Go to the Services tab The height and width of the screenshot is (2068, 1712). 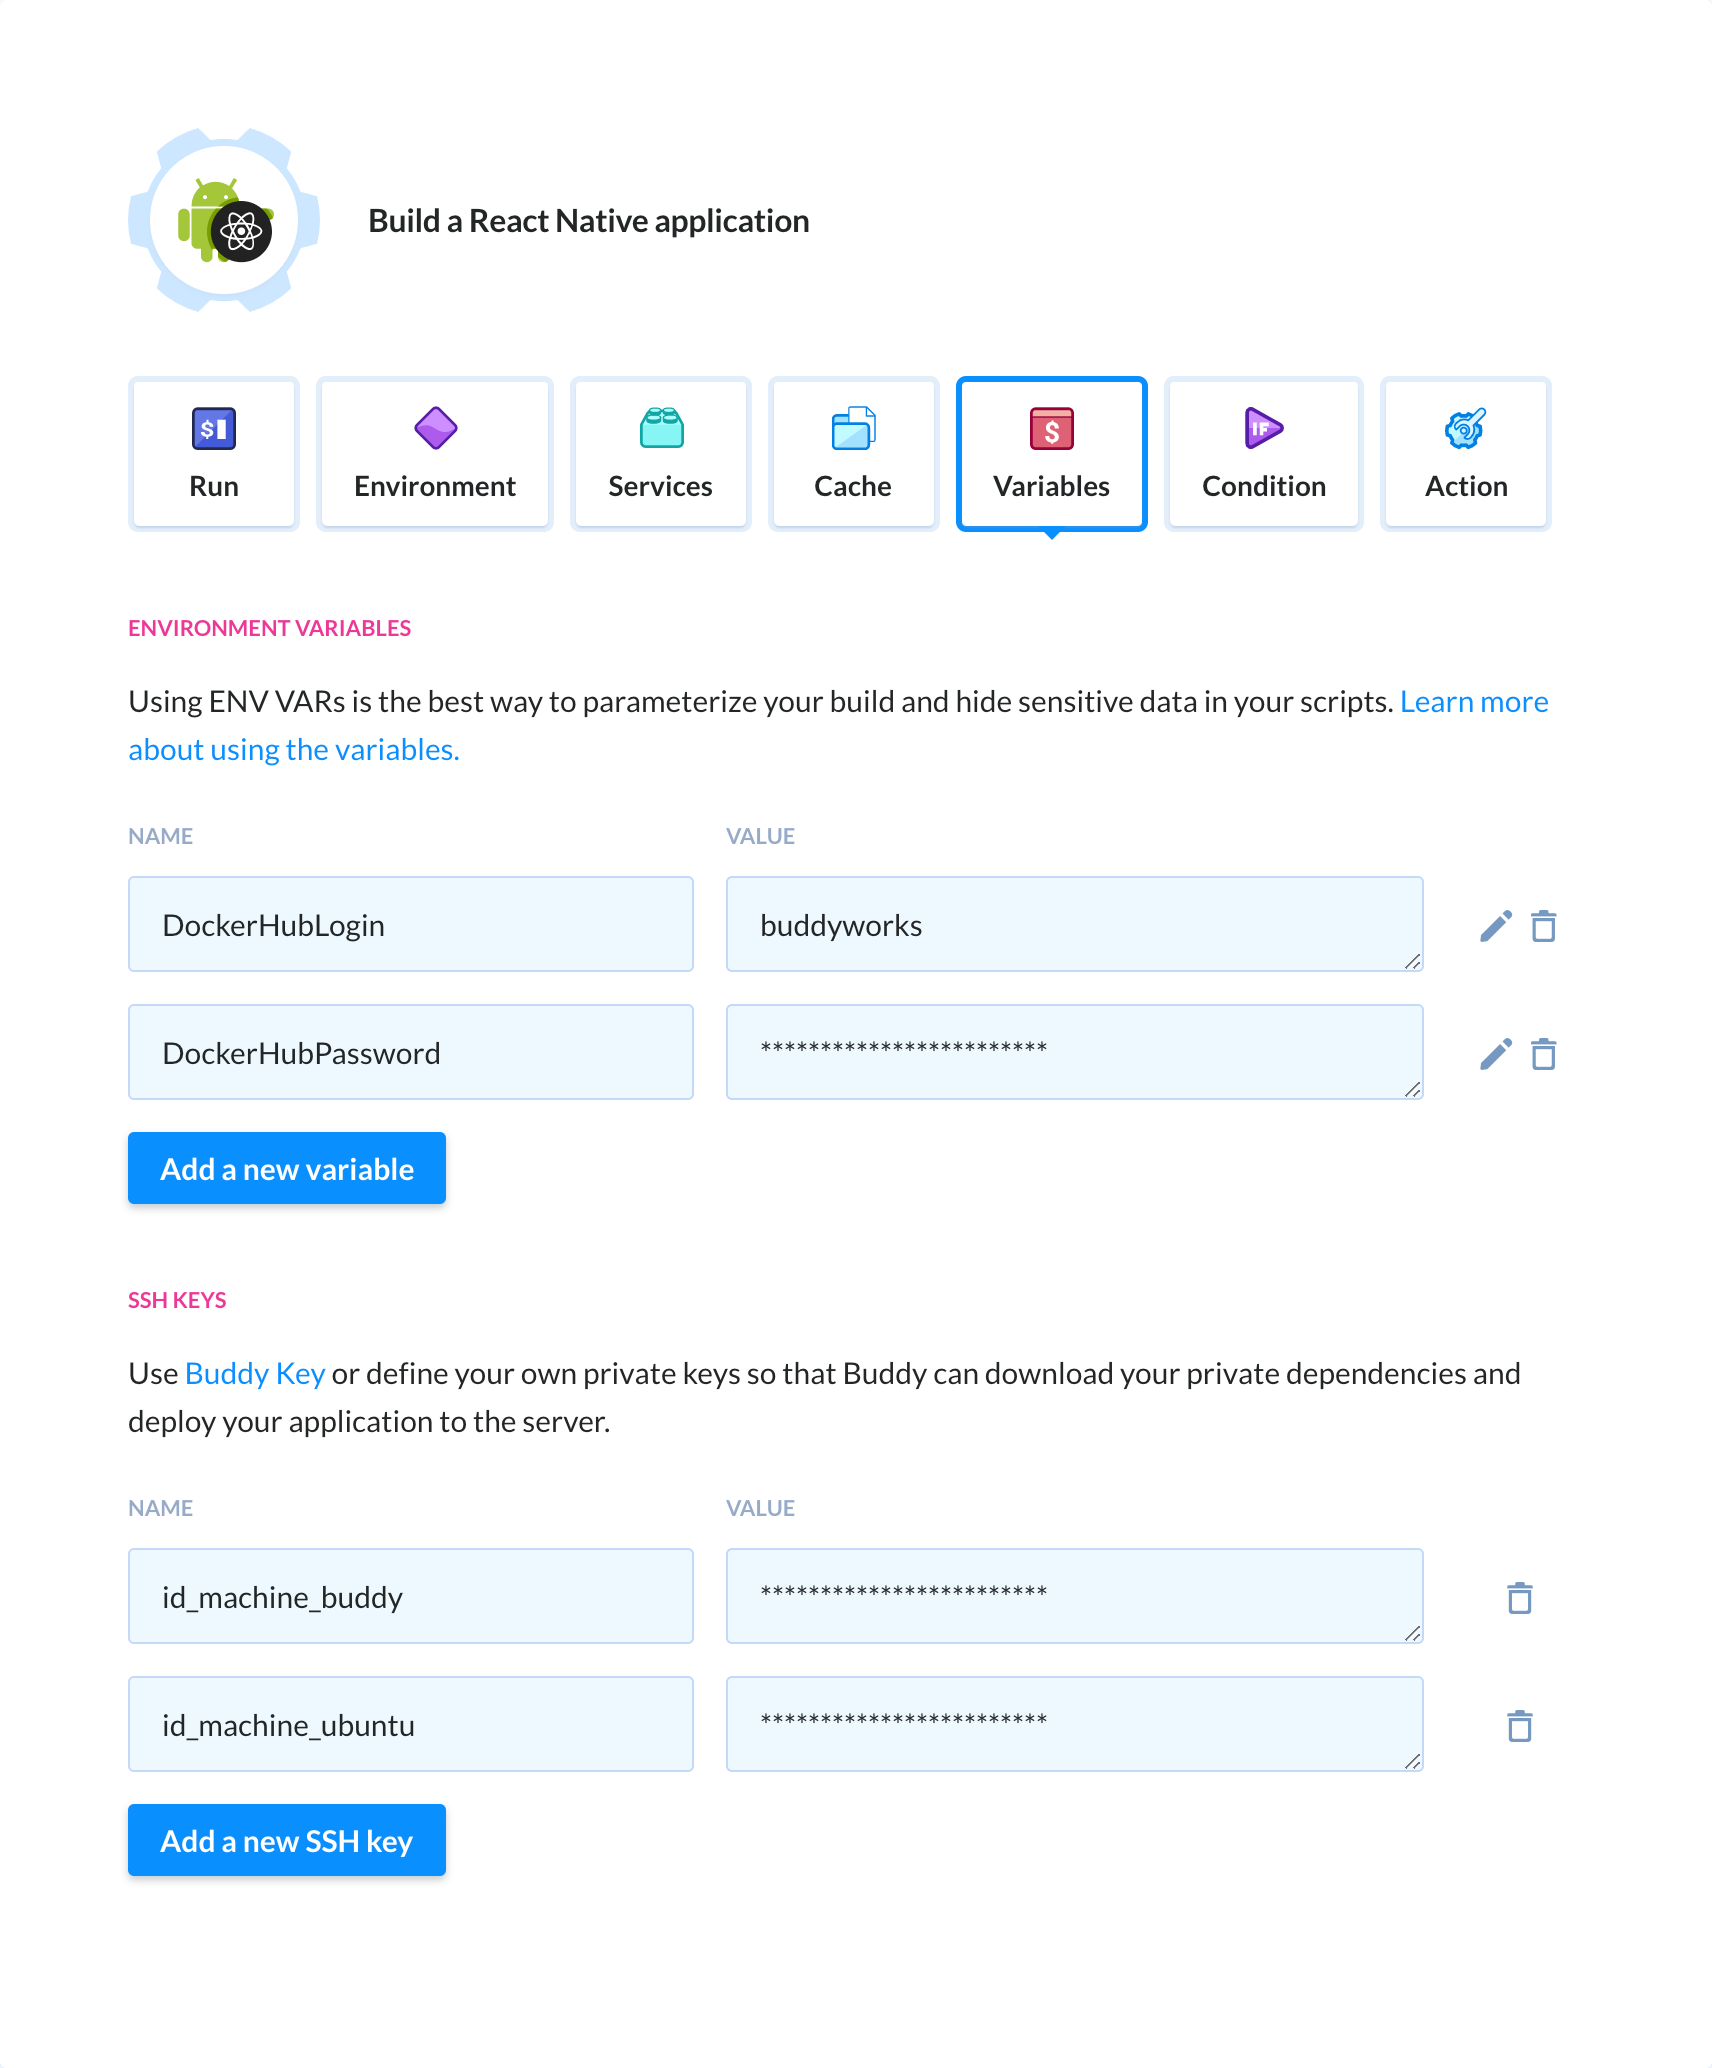coord(660,454)
